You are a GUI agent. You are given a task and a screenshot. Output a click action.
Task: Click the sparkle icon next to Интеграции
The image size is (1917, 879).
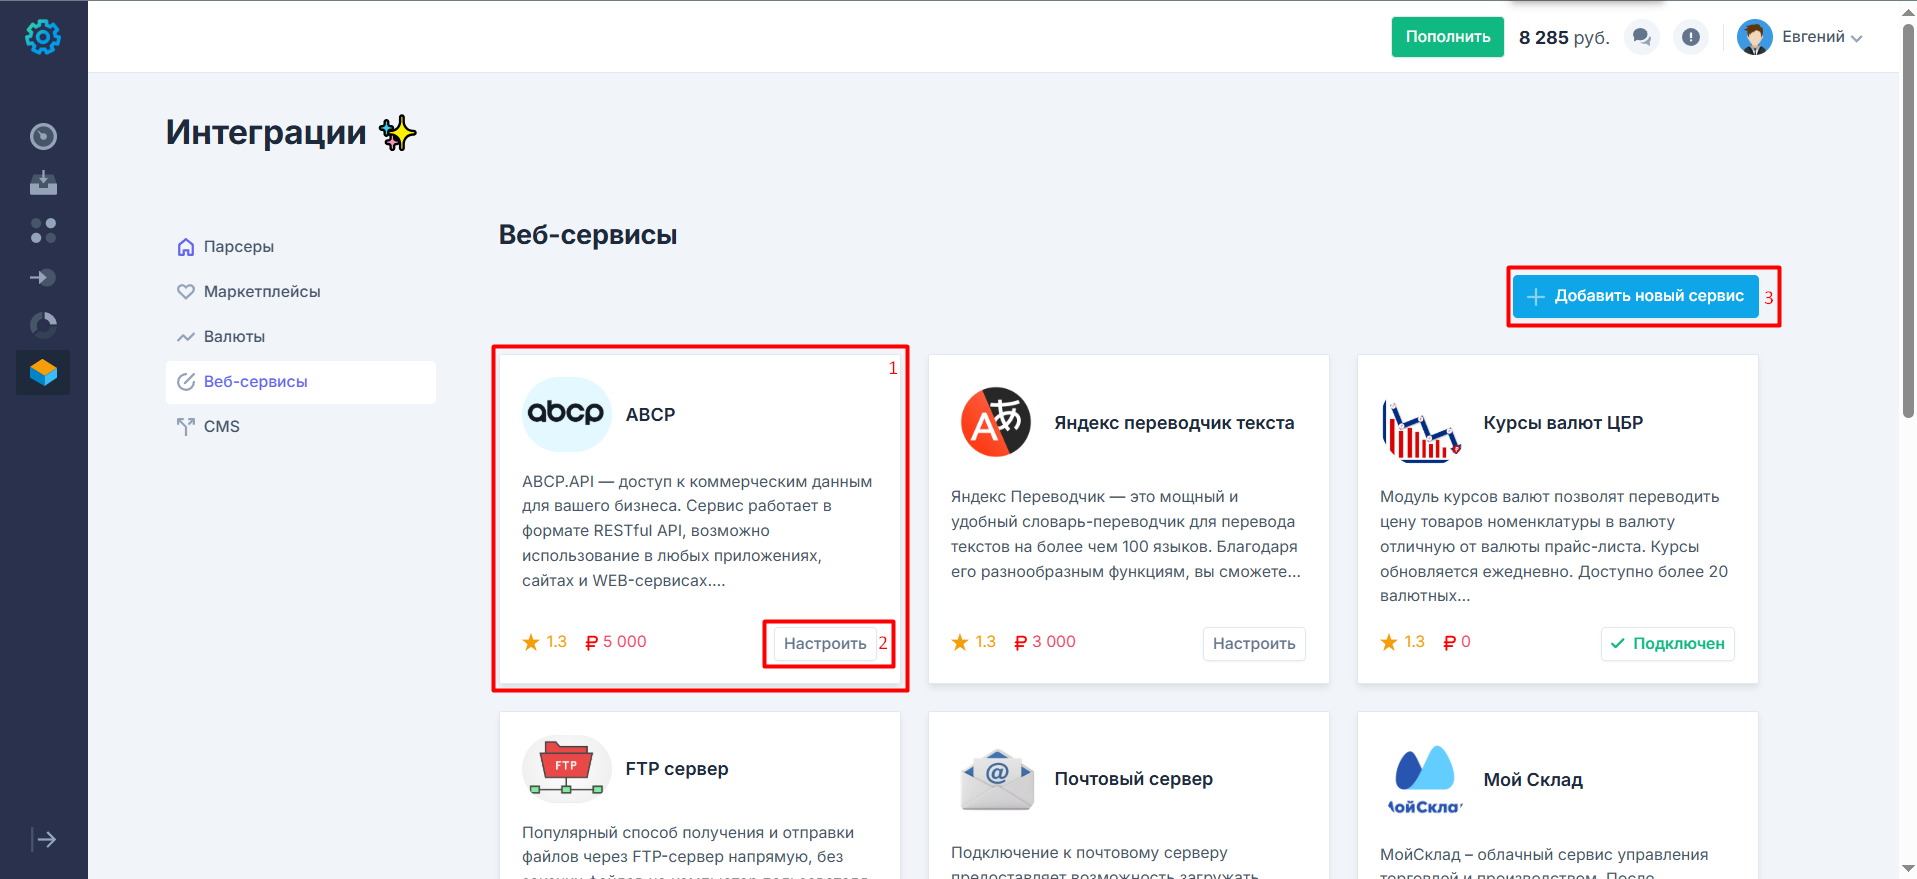[398, 133]
